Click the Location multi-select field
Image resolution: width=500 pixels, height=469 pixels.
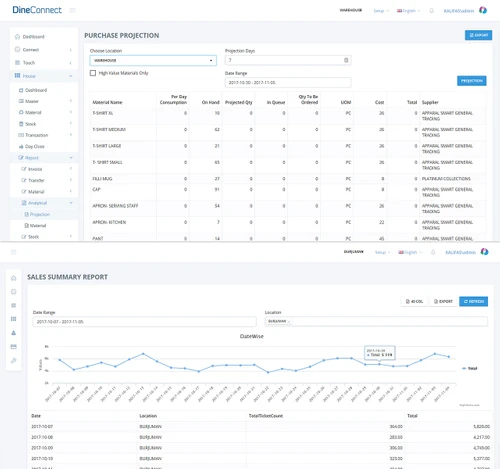(376, 322)
